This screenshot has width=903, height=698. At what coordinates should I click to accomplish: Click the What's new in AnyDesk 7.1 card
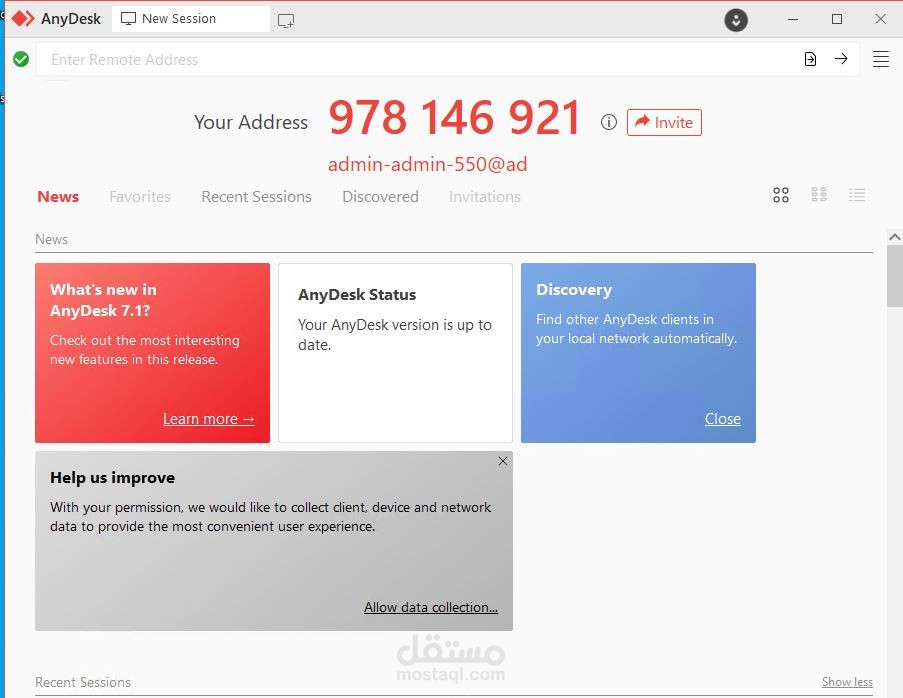(153, 353)
